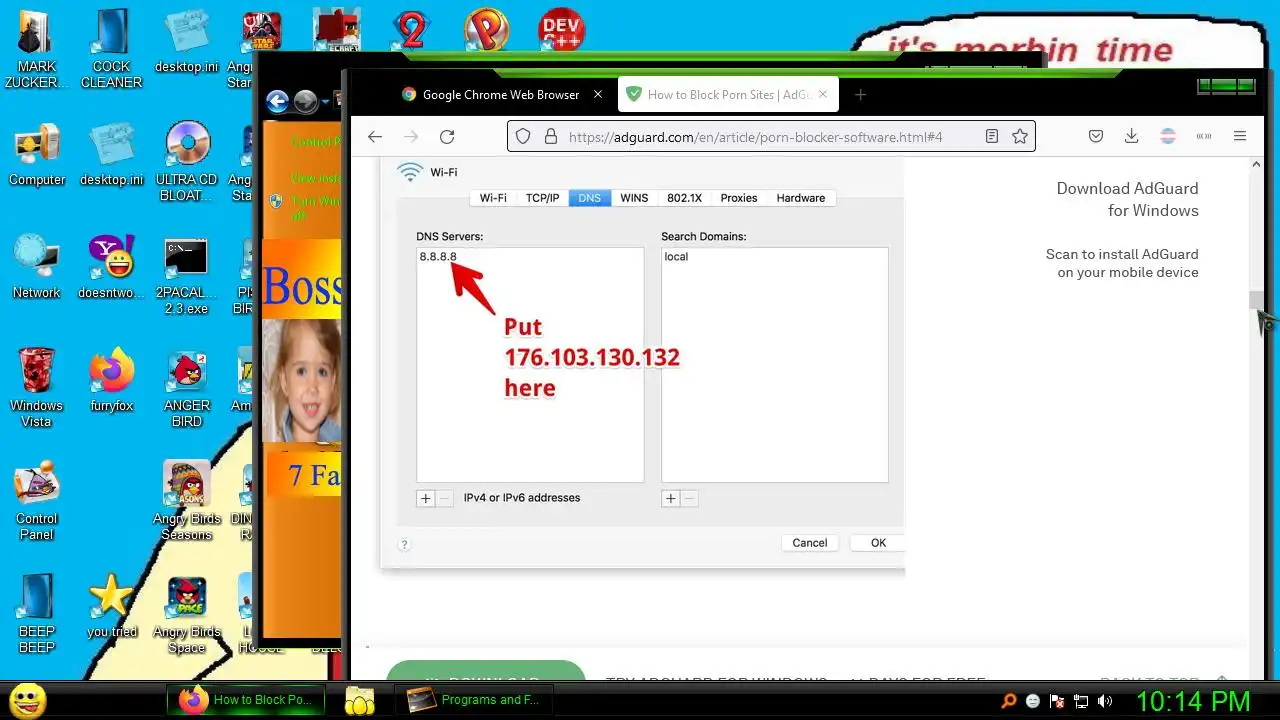The height and width of the screenshot is (720, 1280).
Task: Click OK in the pictured Wi-Fi dialog
Action: pyautogui.click(x=877, y=543)
